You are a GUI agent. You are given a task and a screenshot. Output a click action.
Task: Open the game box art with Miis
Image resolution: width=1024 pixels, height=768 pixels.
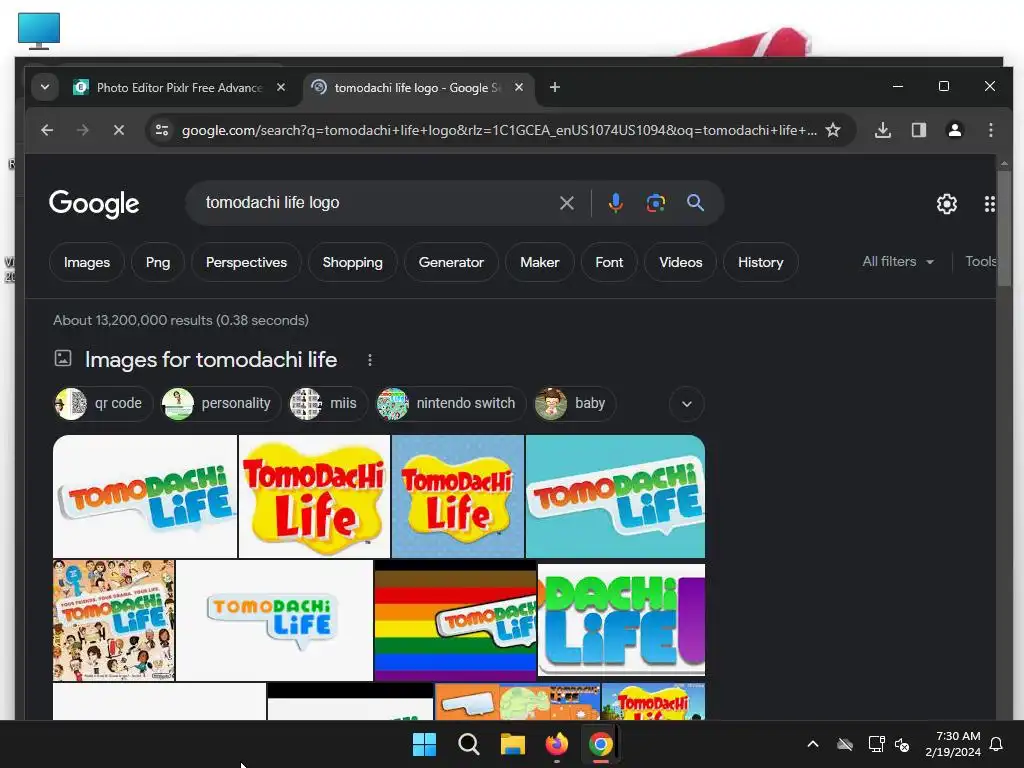tap(114, 620)
